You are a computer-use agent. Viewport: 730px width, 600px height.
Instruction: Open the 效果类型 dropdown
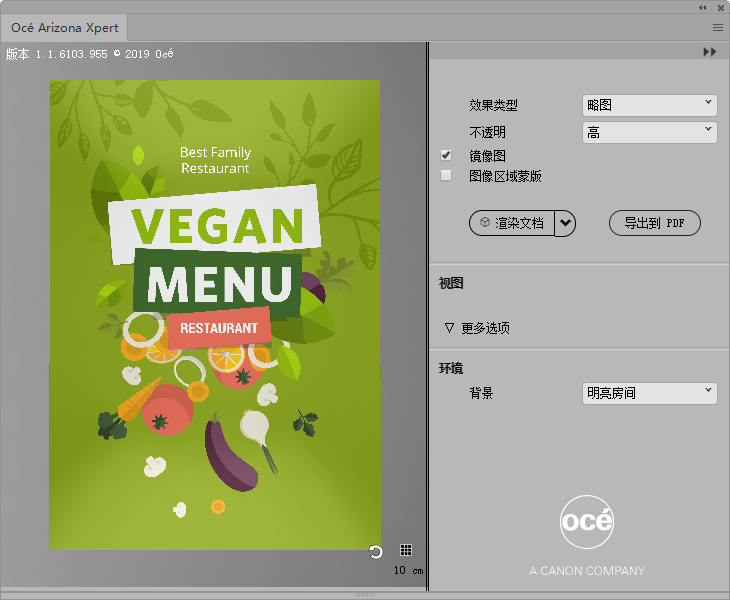(x=649, y=105)
